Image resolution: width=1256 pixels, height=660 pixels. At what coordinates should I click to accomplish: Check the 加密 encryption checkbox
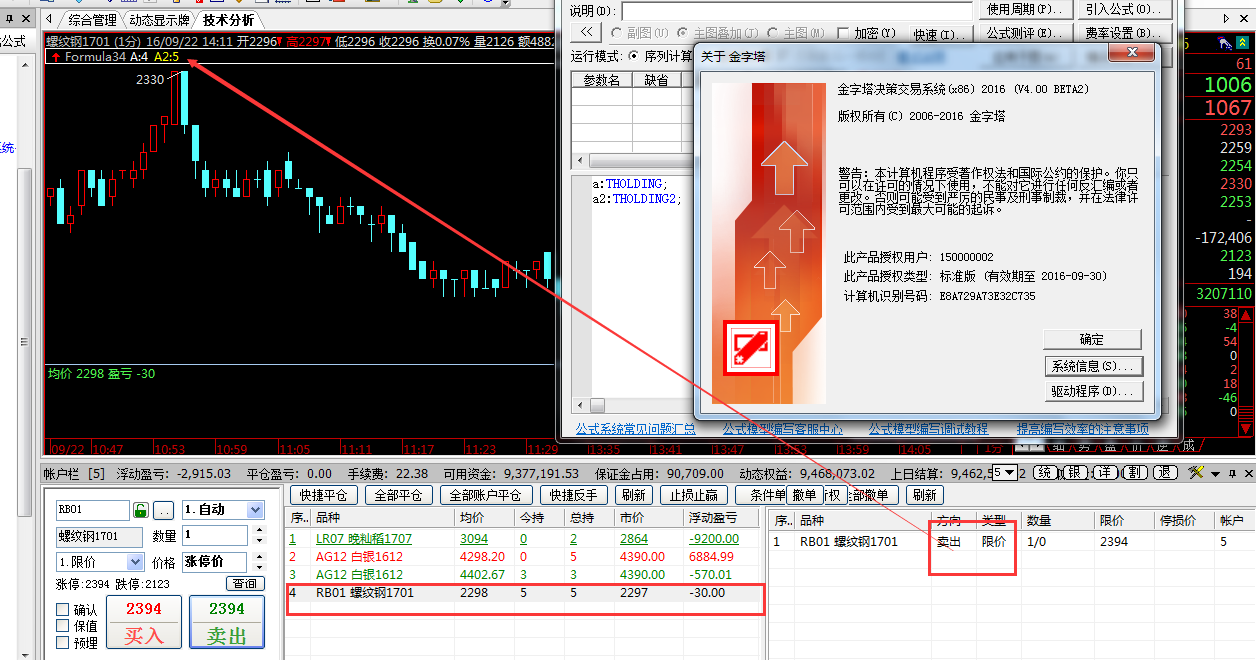tap(843, 34)
